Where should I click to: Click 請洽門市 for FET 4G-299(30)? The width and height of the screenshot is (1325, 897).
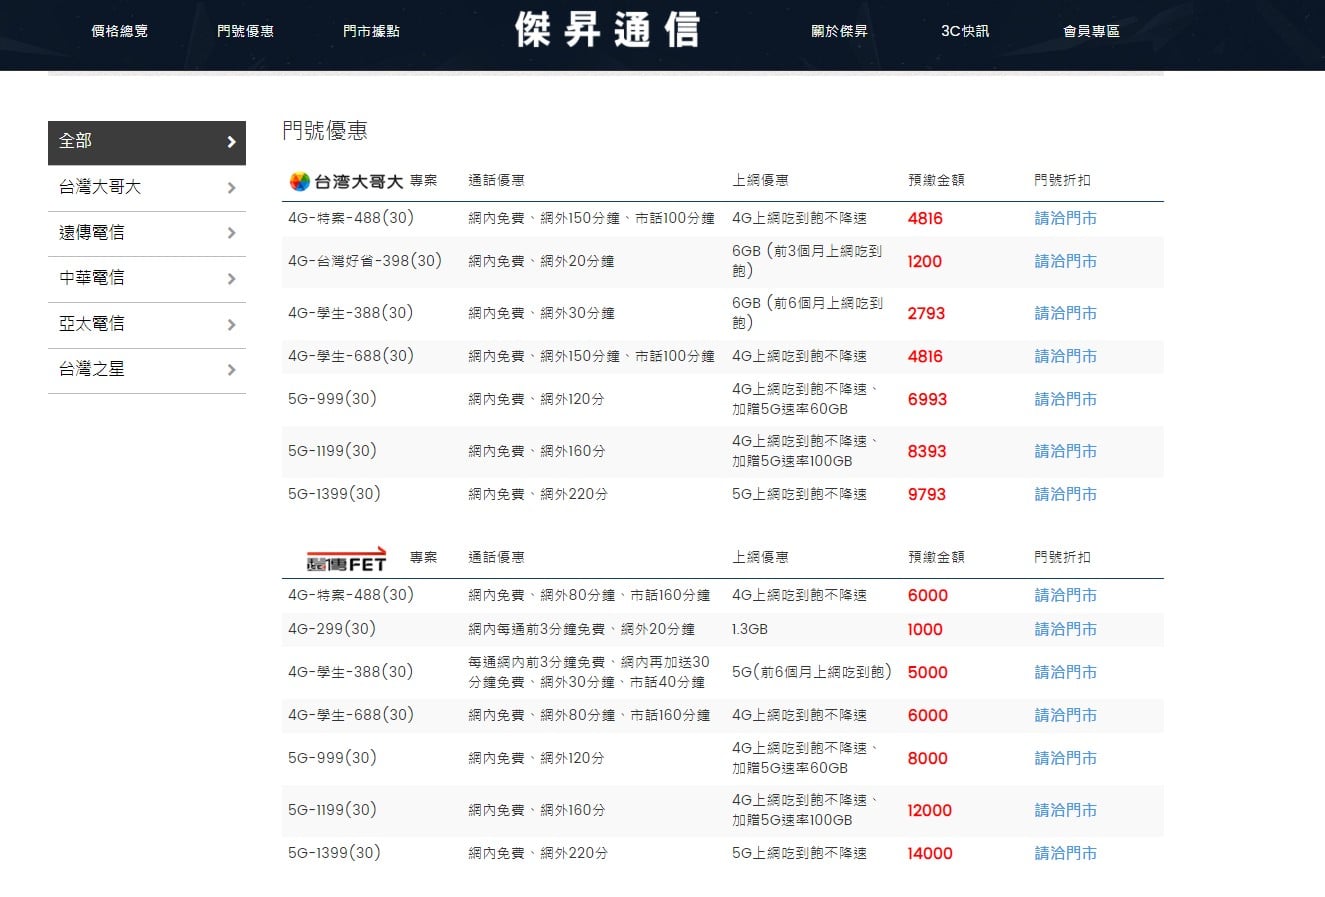(x=1065, y=629)
